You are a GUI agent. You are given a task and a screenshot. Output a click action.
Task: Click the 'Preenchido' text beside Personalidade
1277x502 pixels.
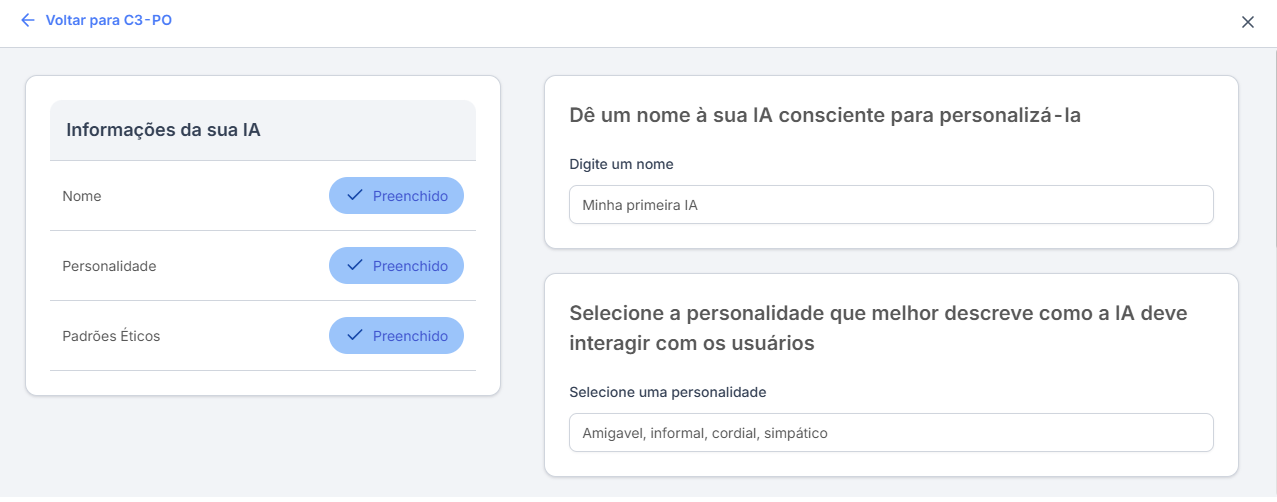(410, 266)
